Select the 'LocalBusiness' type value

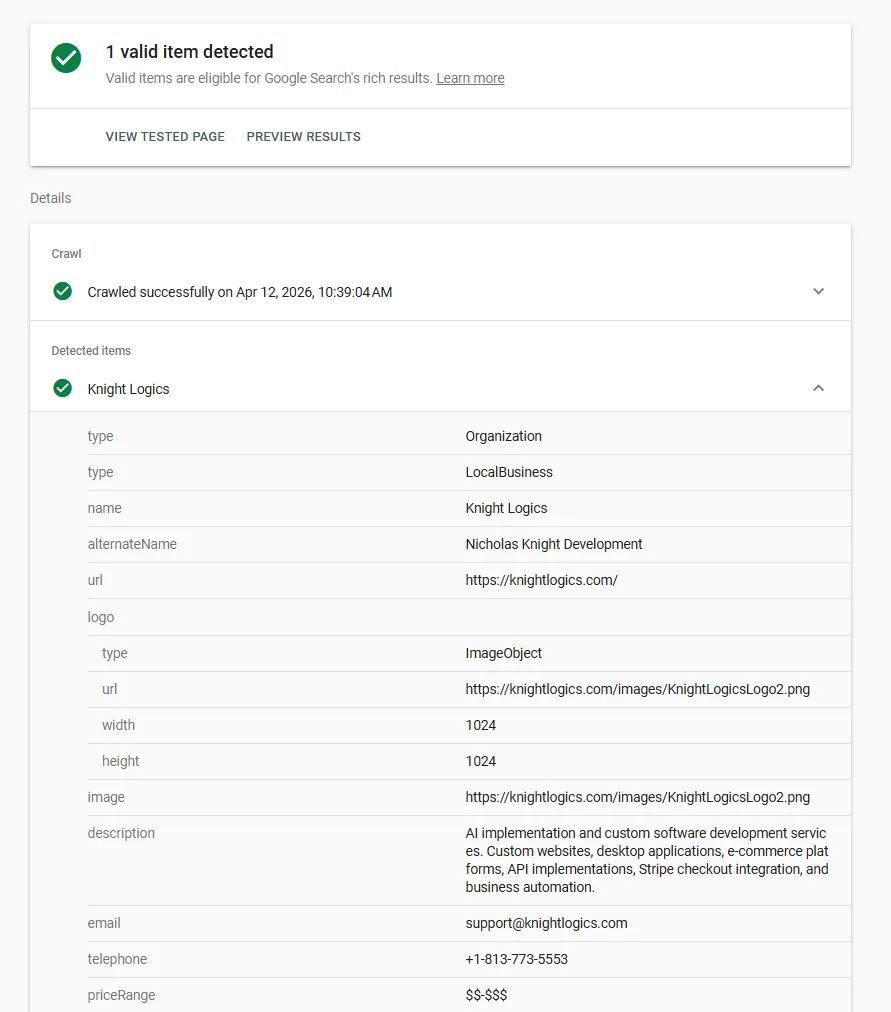pyautogui.click(x=509, y=472)
